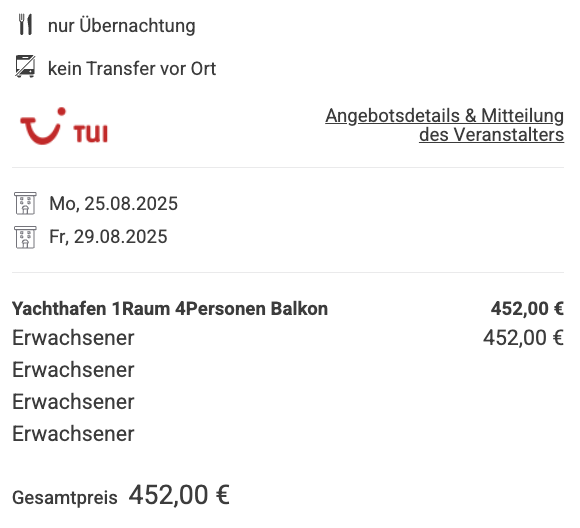Click the third Erwachsener entry
The image size is (580, 528).
click(73, 402)
